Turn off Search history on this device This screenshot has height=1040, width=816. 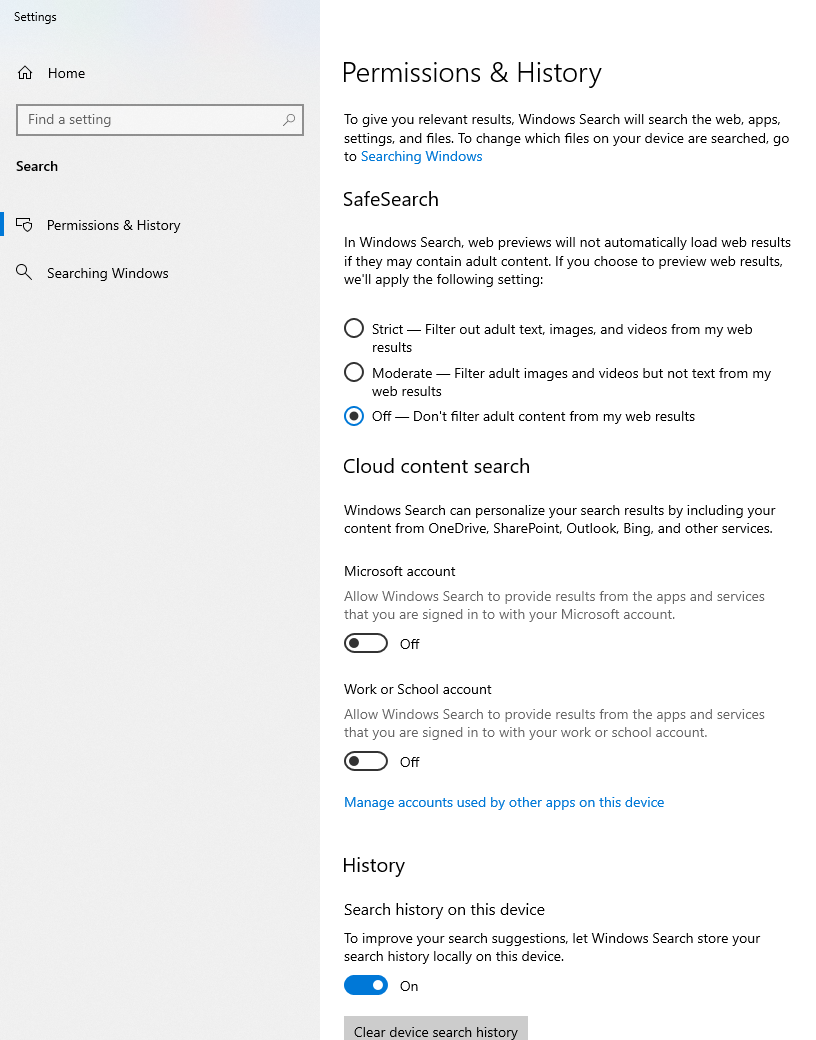(x=366, y=986)
